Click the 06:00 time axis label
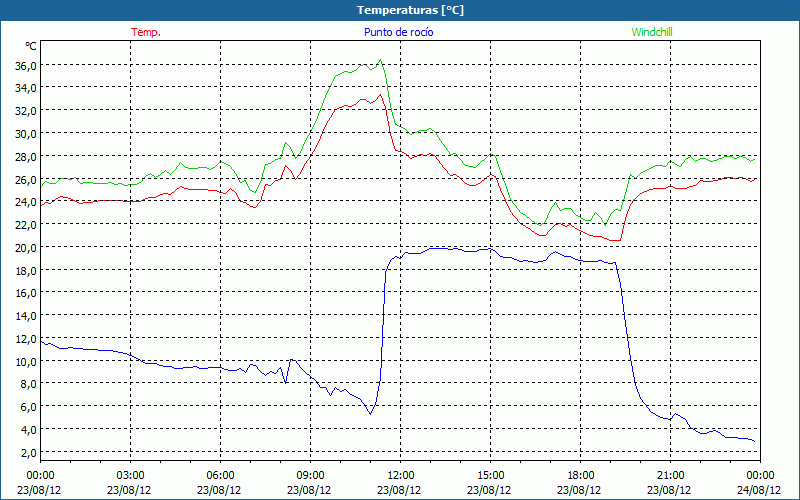800x500 pixels. coord(220,475)
